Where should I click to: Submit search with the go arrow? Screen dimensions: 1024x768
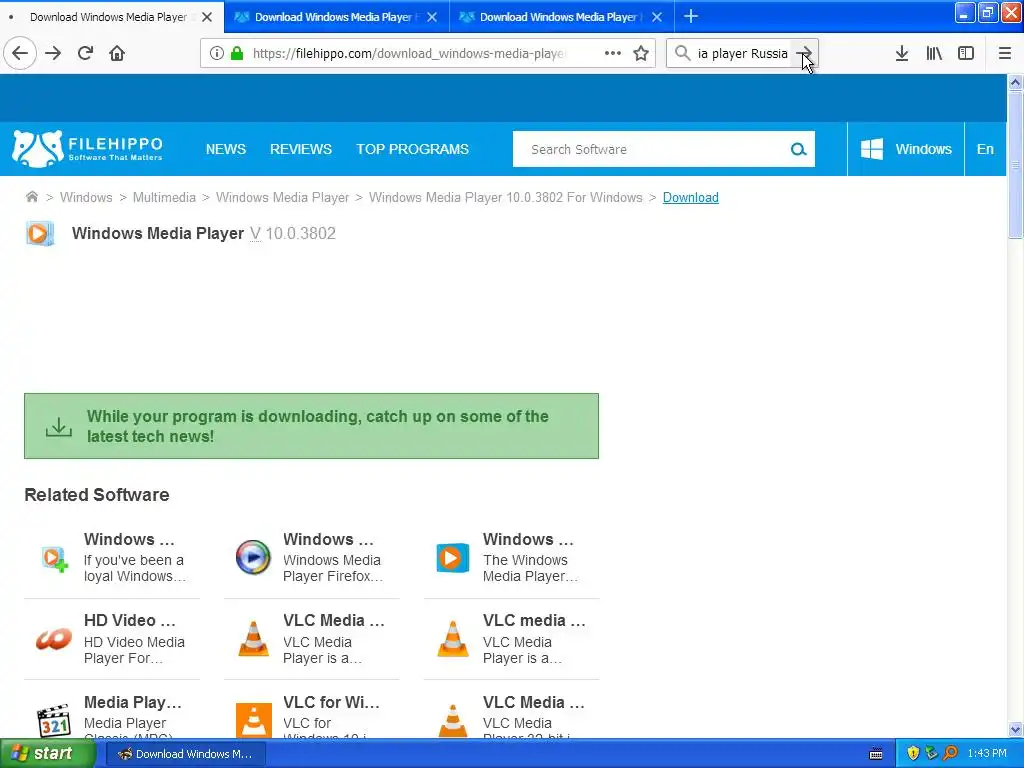tap(805, 53)
